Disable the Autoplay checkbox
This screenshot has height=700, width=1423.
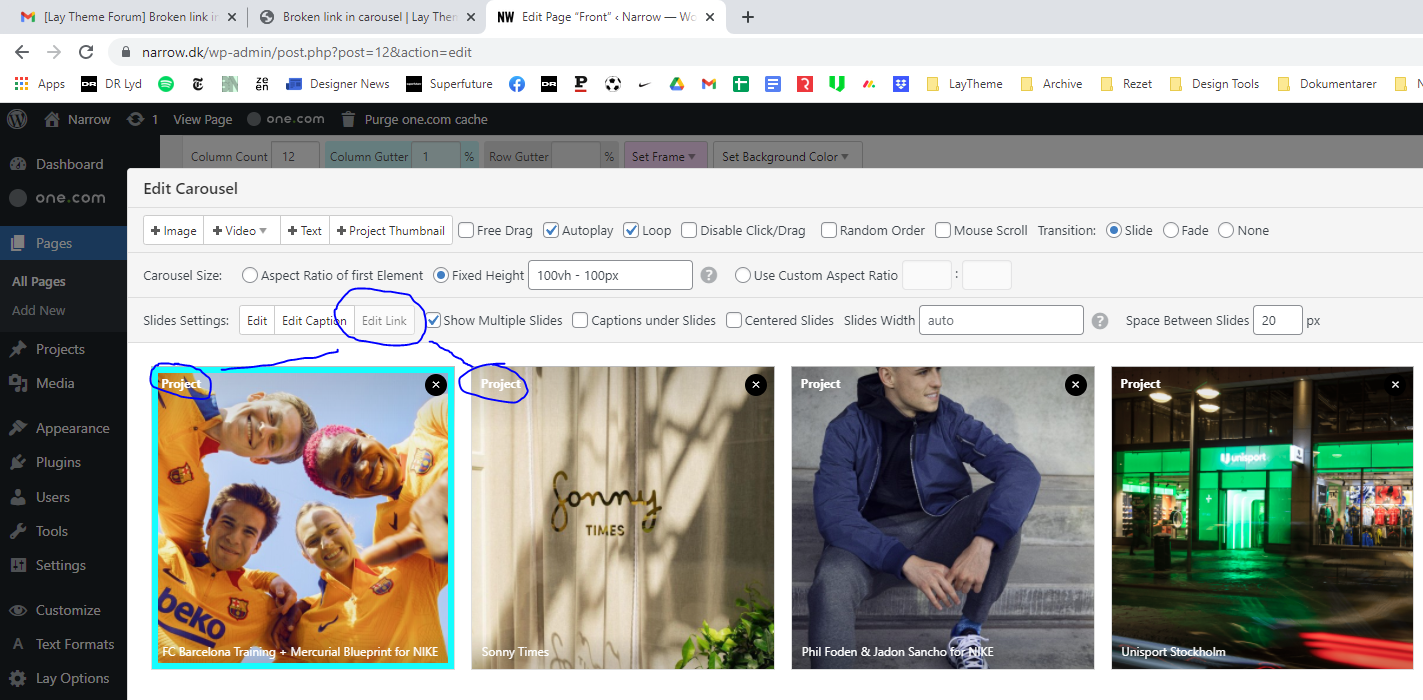click(551, 230)
